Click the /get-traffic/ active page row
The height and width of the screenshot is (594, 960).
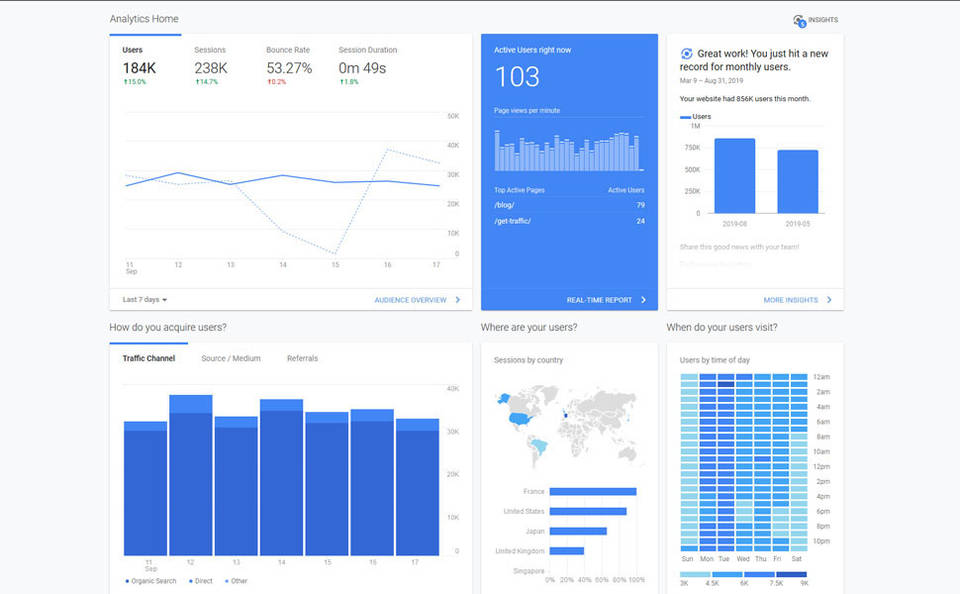569,221
